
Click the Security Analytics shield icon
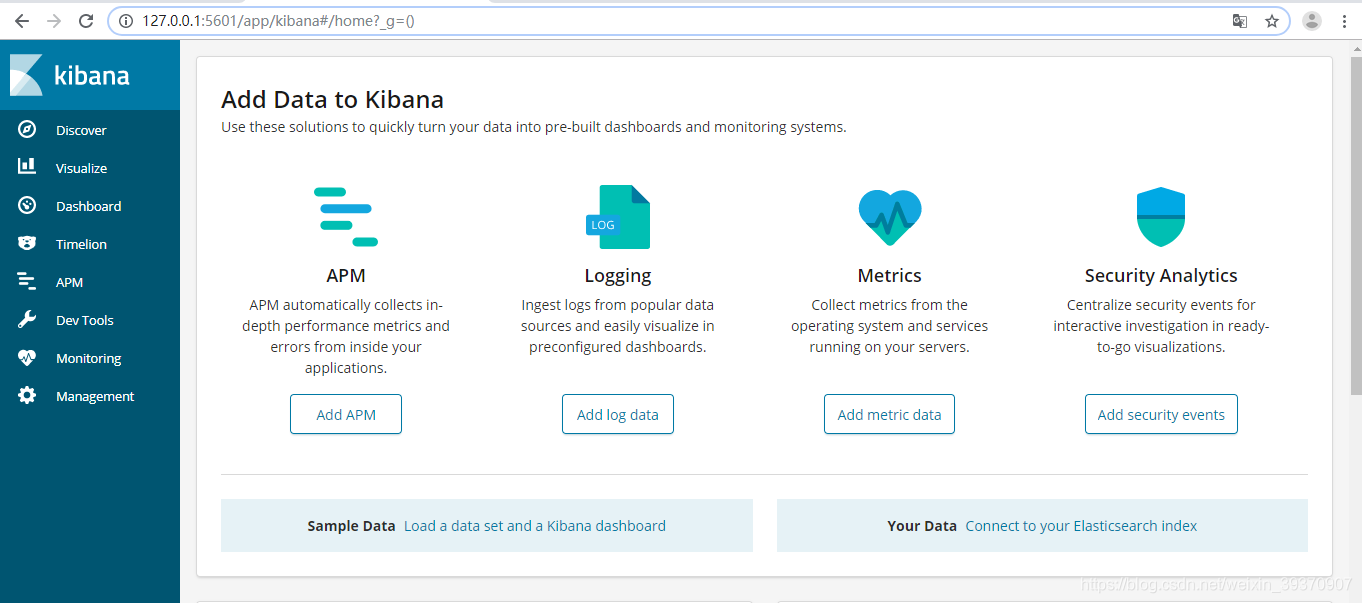click(1161, 217)
